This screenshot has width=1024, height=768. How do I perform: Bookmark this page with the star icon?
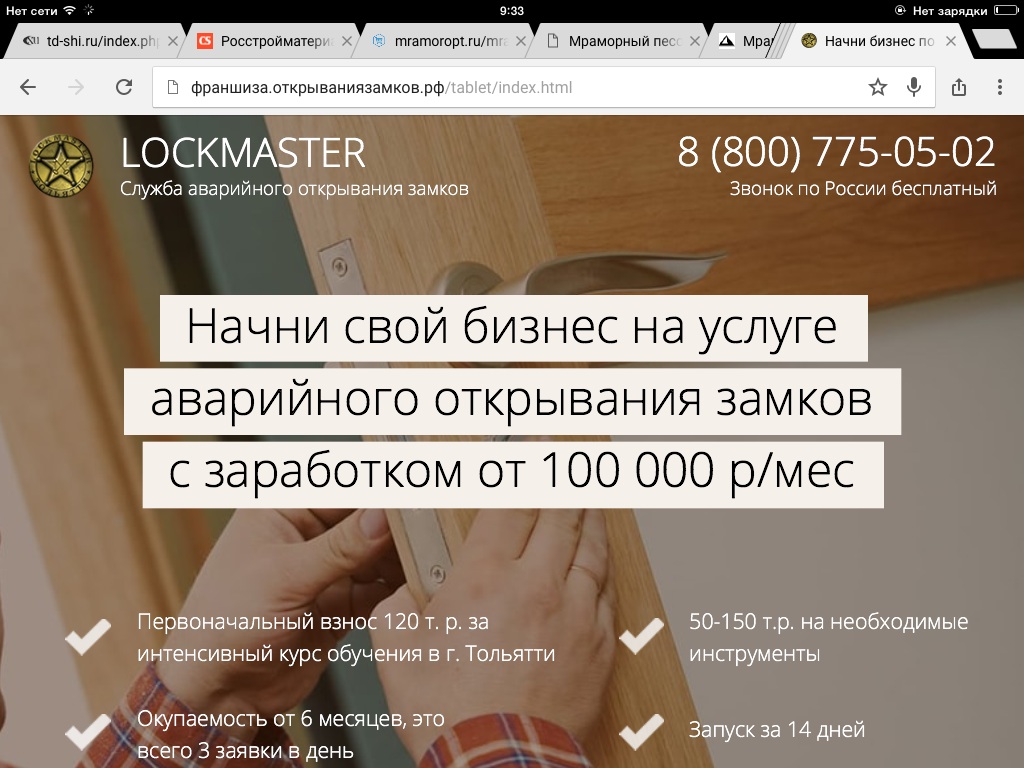pyautogui.click(x=878, y=87)
